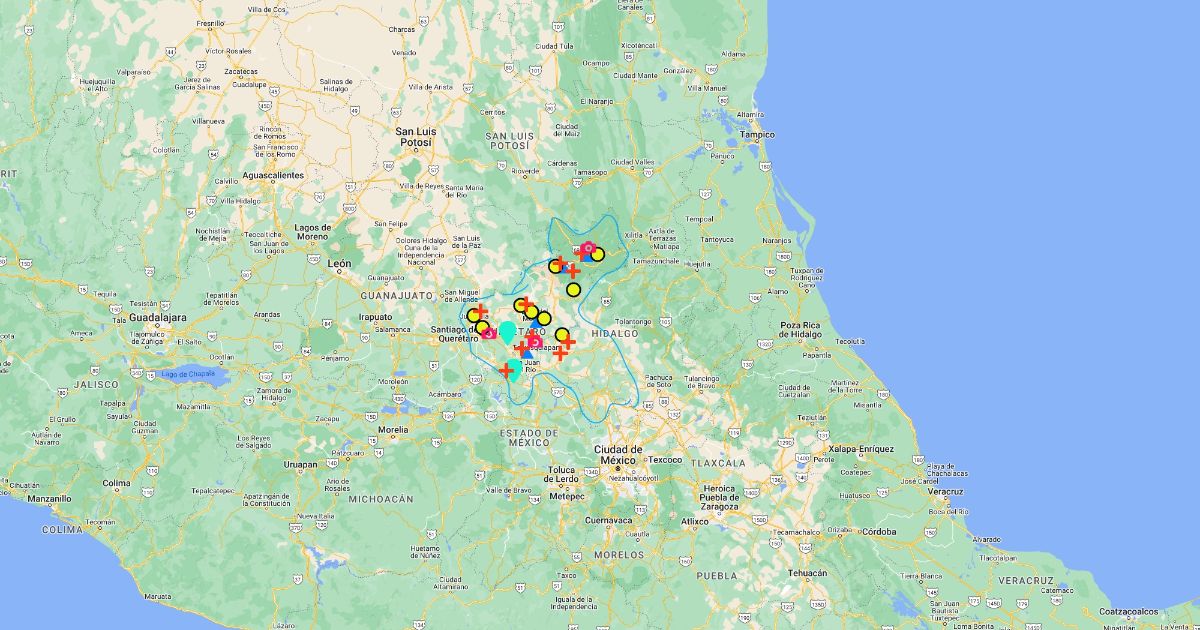Viewport: 1200px width, 630px height.
Task: Select the 'Aguascalientes' city label
Action: [x=272, y=175]
